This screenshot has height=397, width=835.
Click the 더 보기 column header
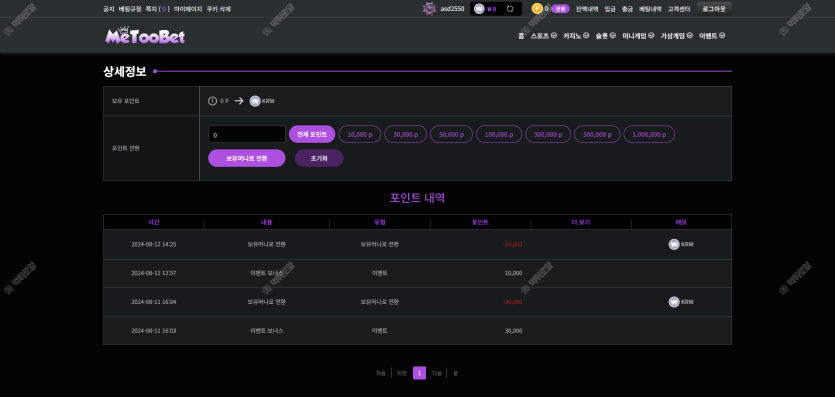point(581,222)
